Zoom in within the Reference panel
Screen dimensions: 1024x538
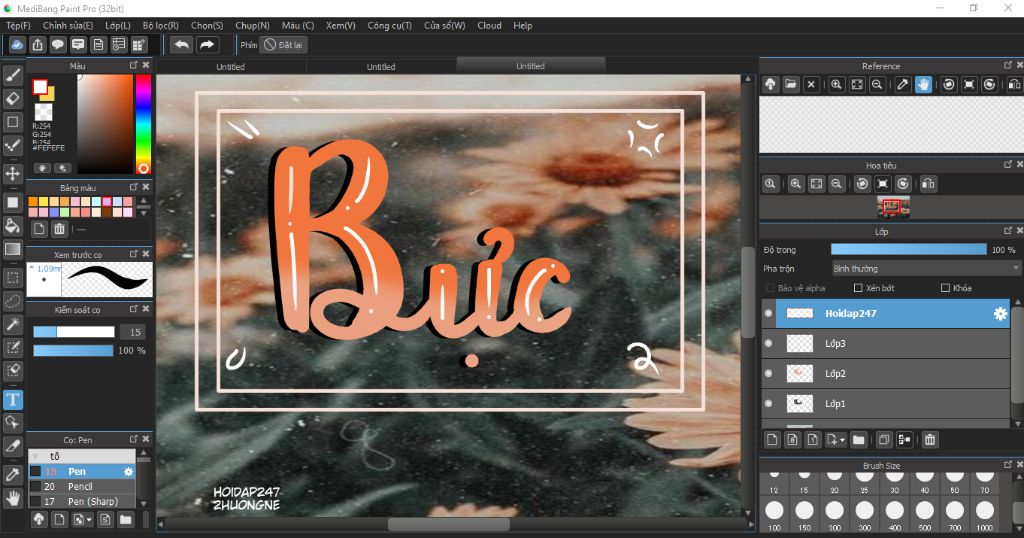[836, 84]
